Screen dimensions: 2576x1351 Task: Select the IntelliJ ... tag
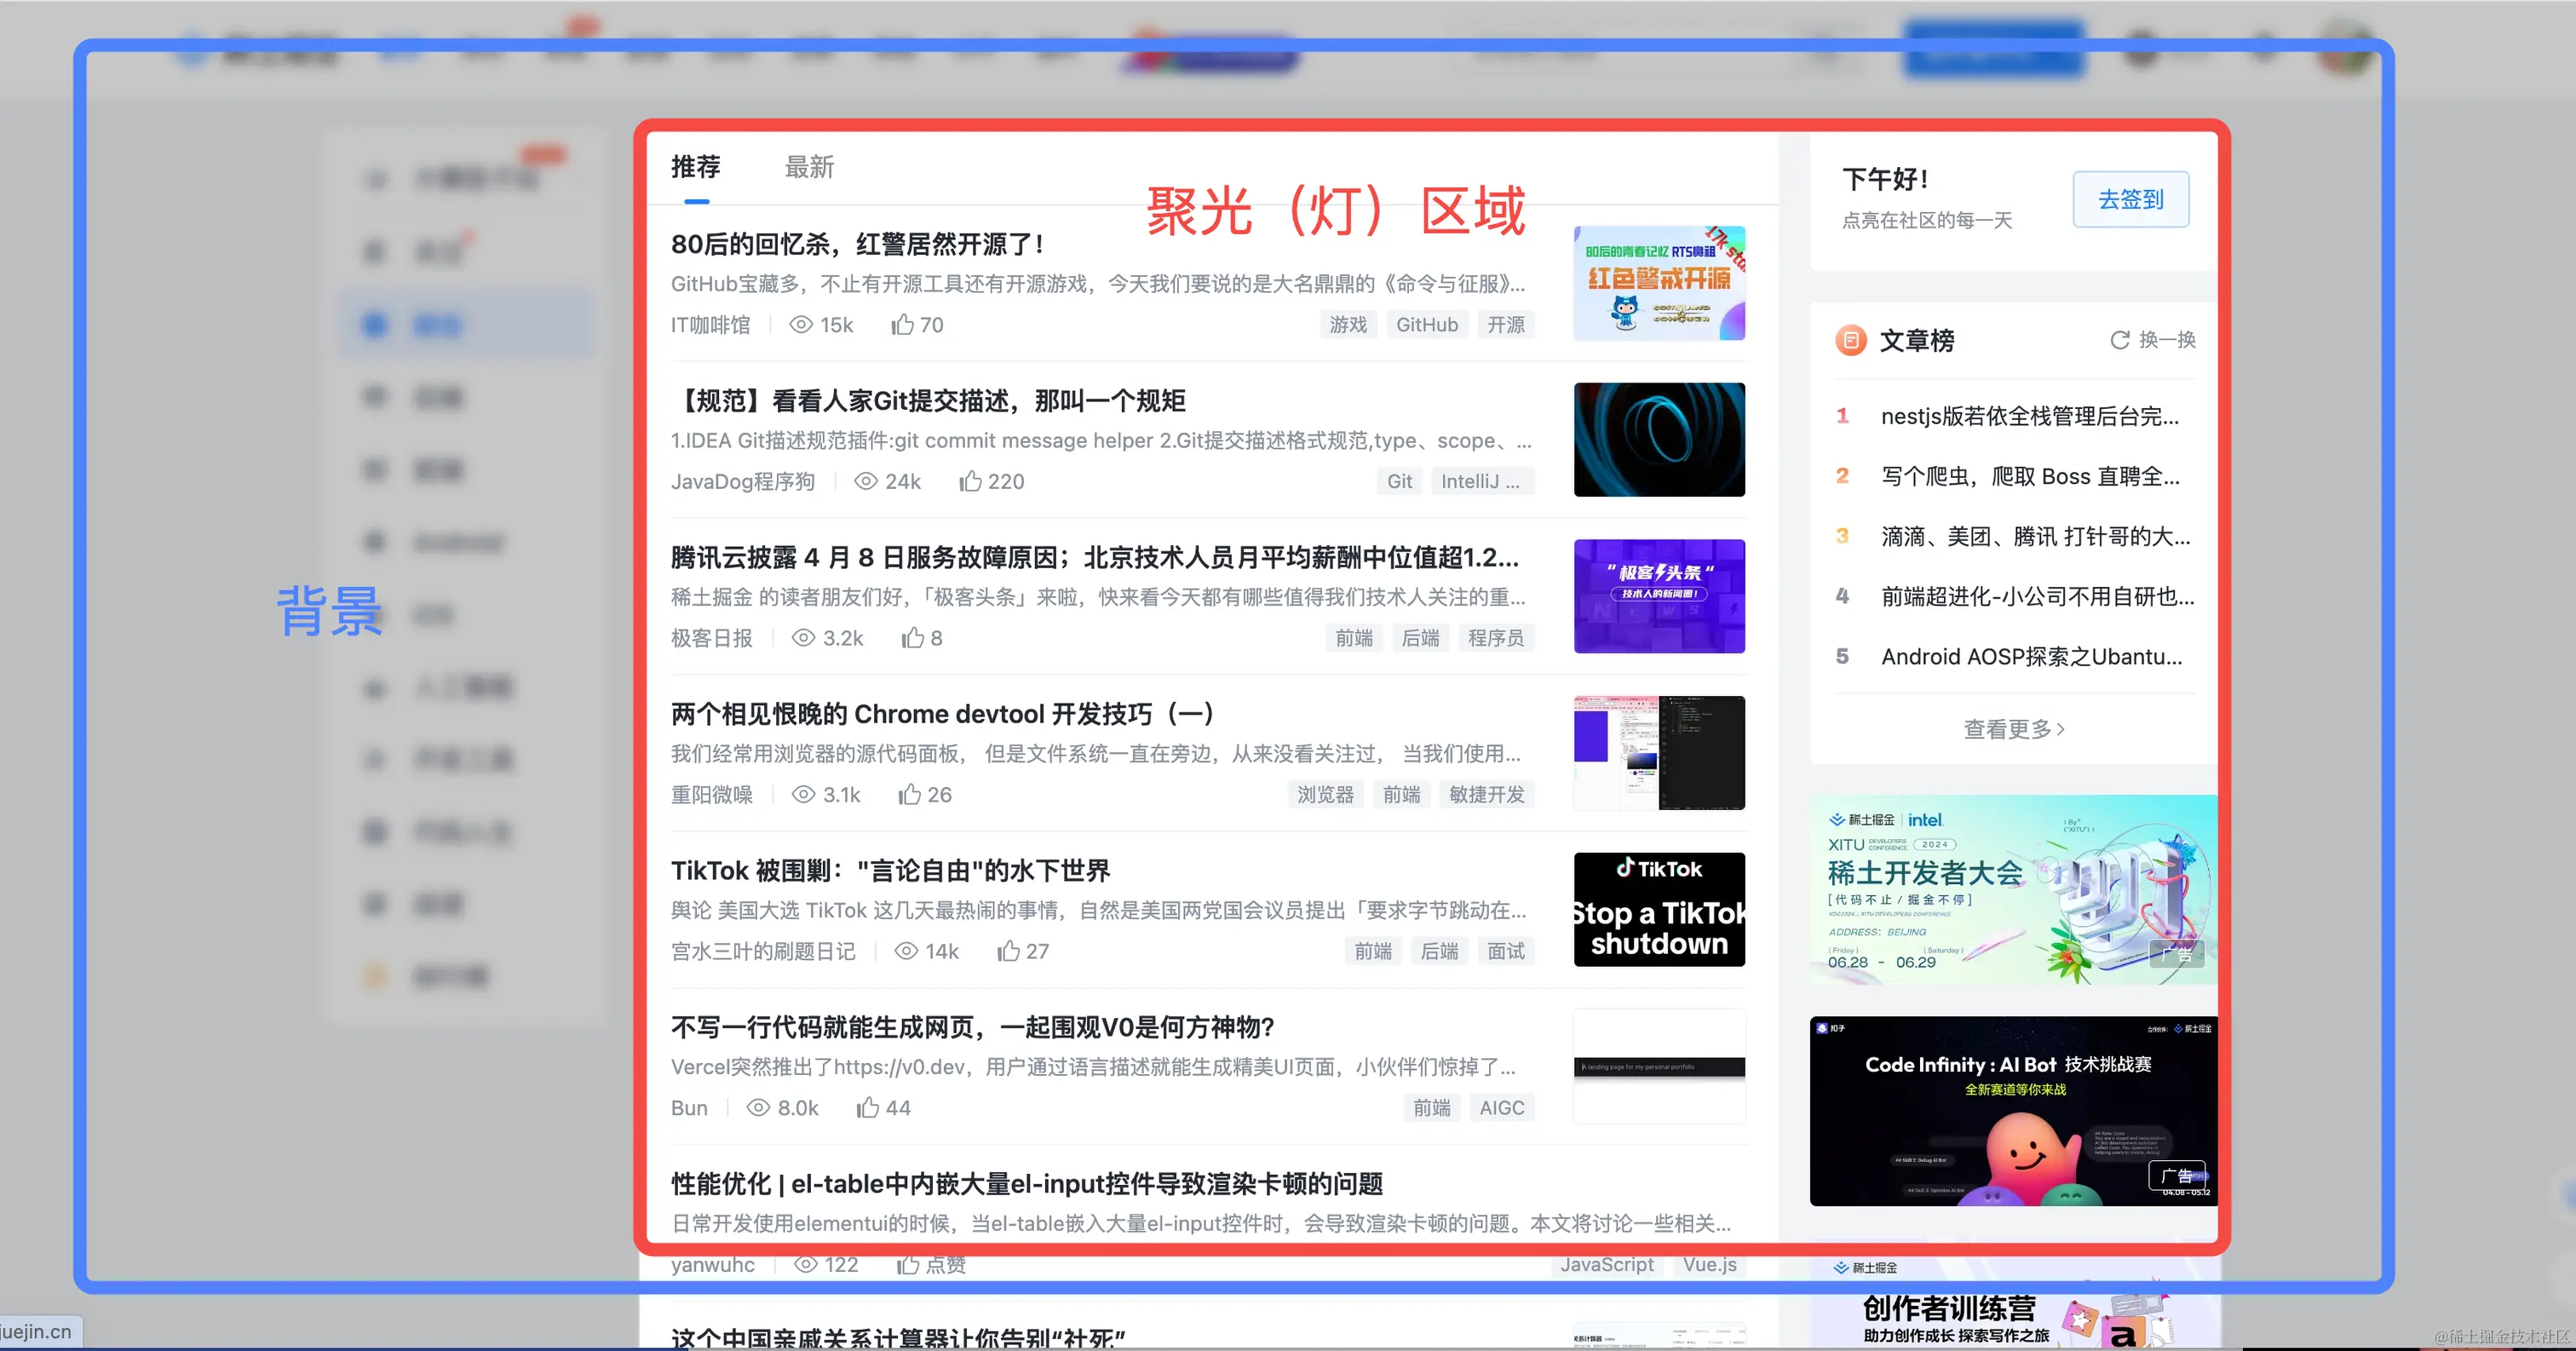1481,482
